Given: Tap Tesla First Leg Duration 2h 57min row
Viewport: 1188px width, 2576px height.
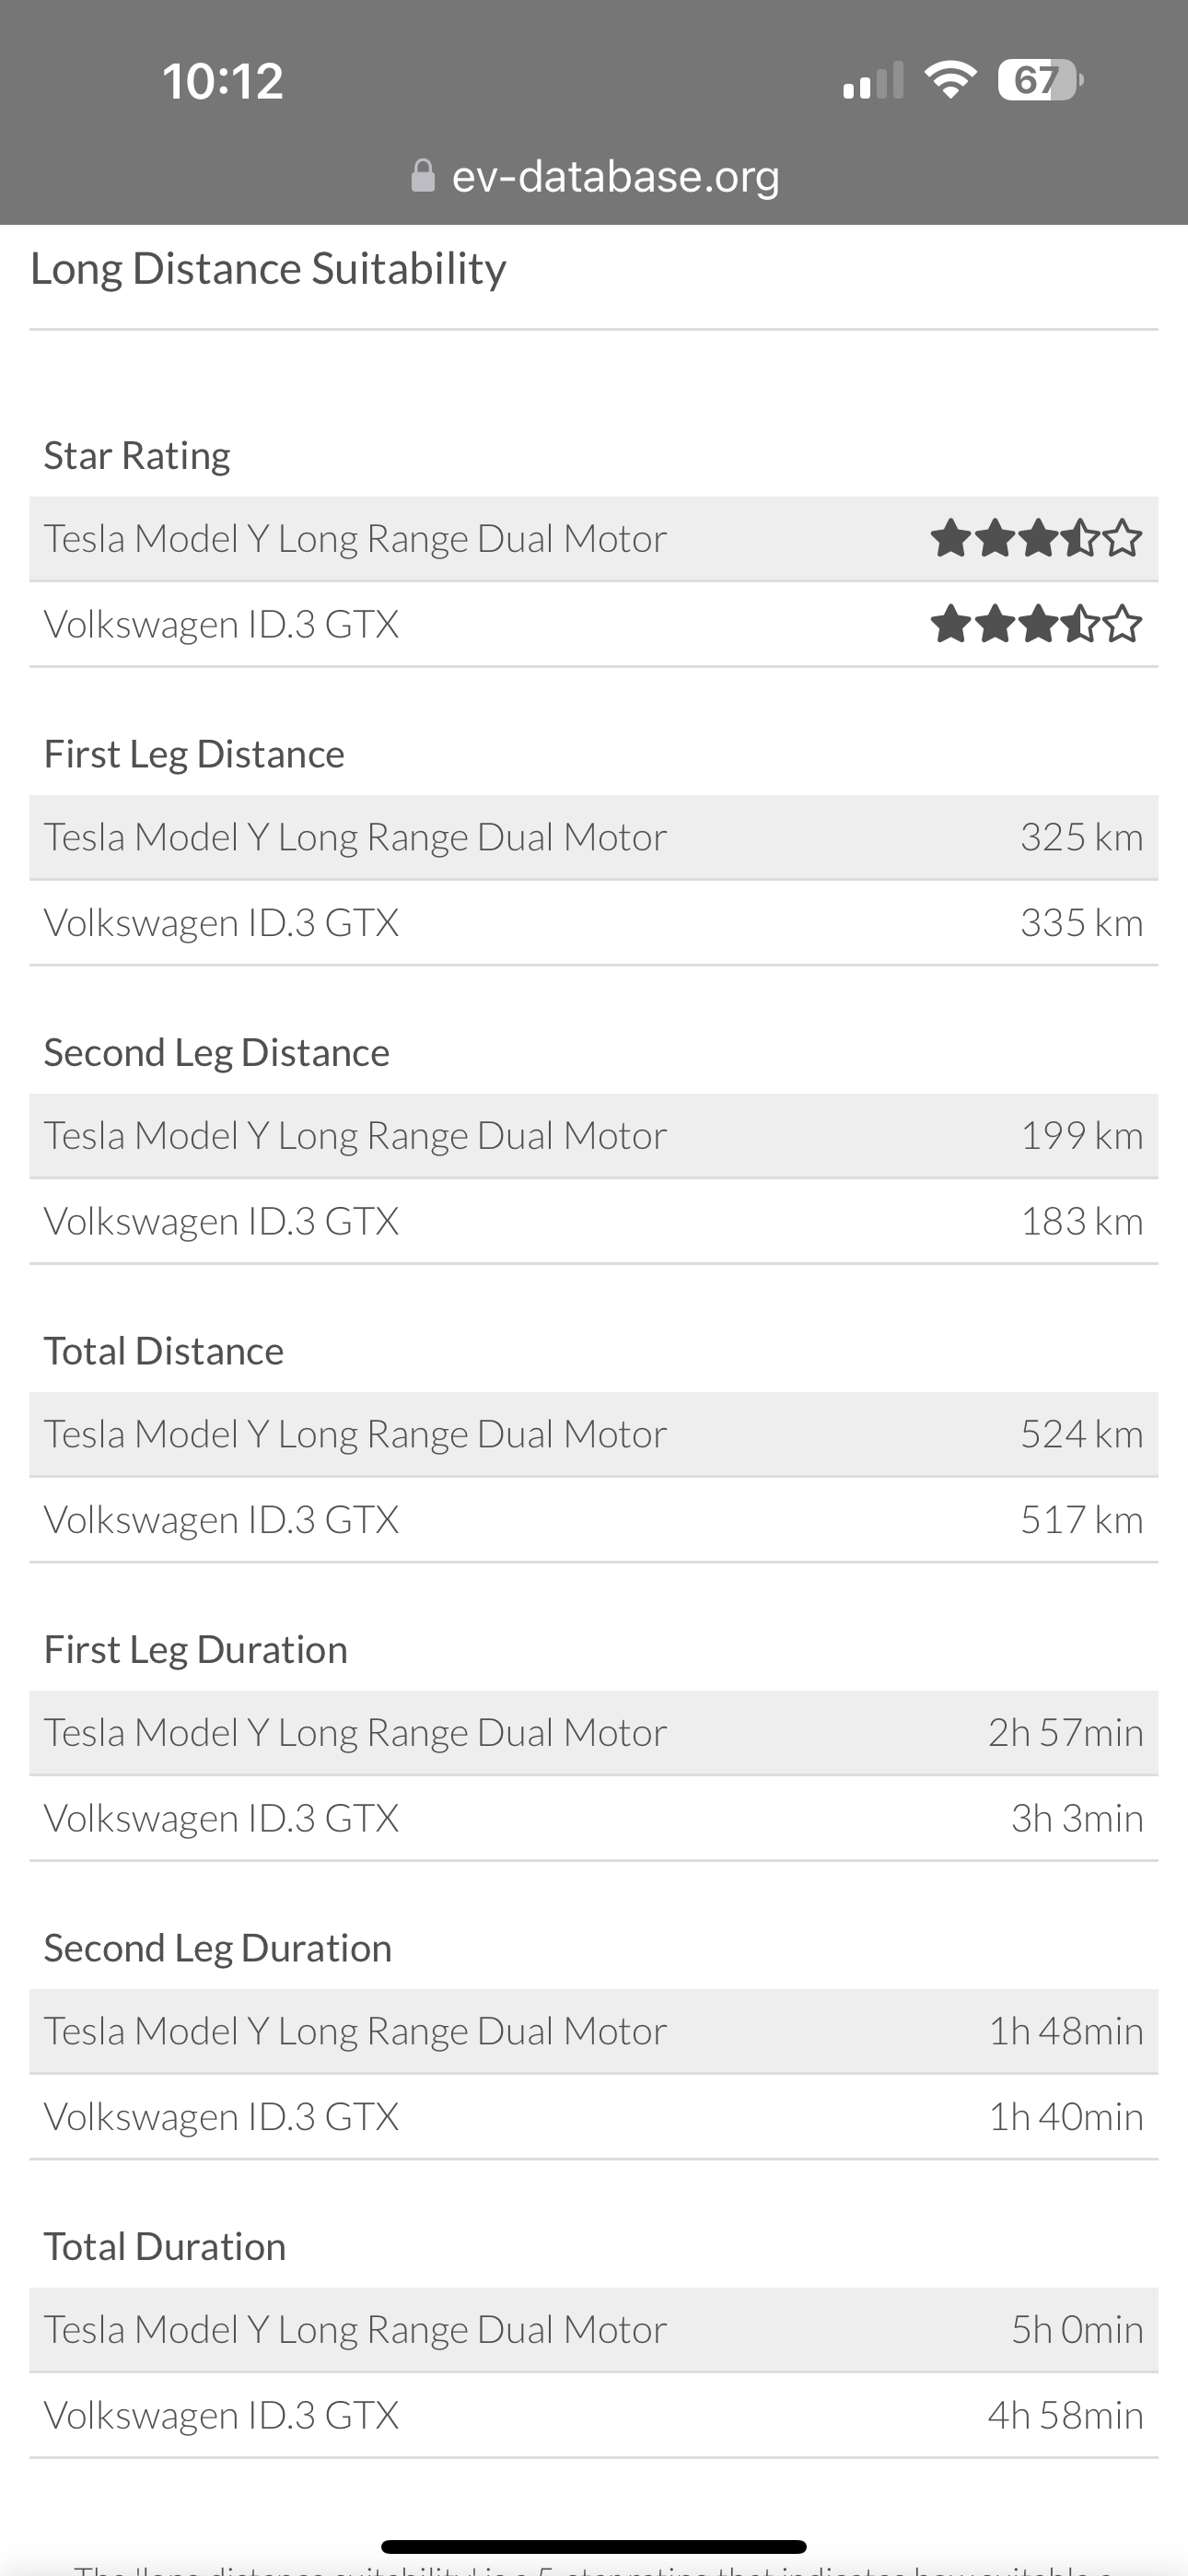Looking at the screenshot, I should (x=594, y=1733).
